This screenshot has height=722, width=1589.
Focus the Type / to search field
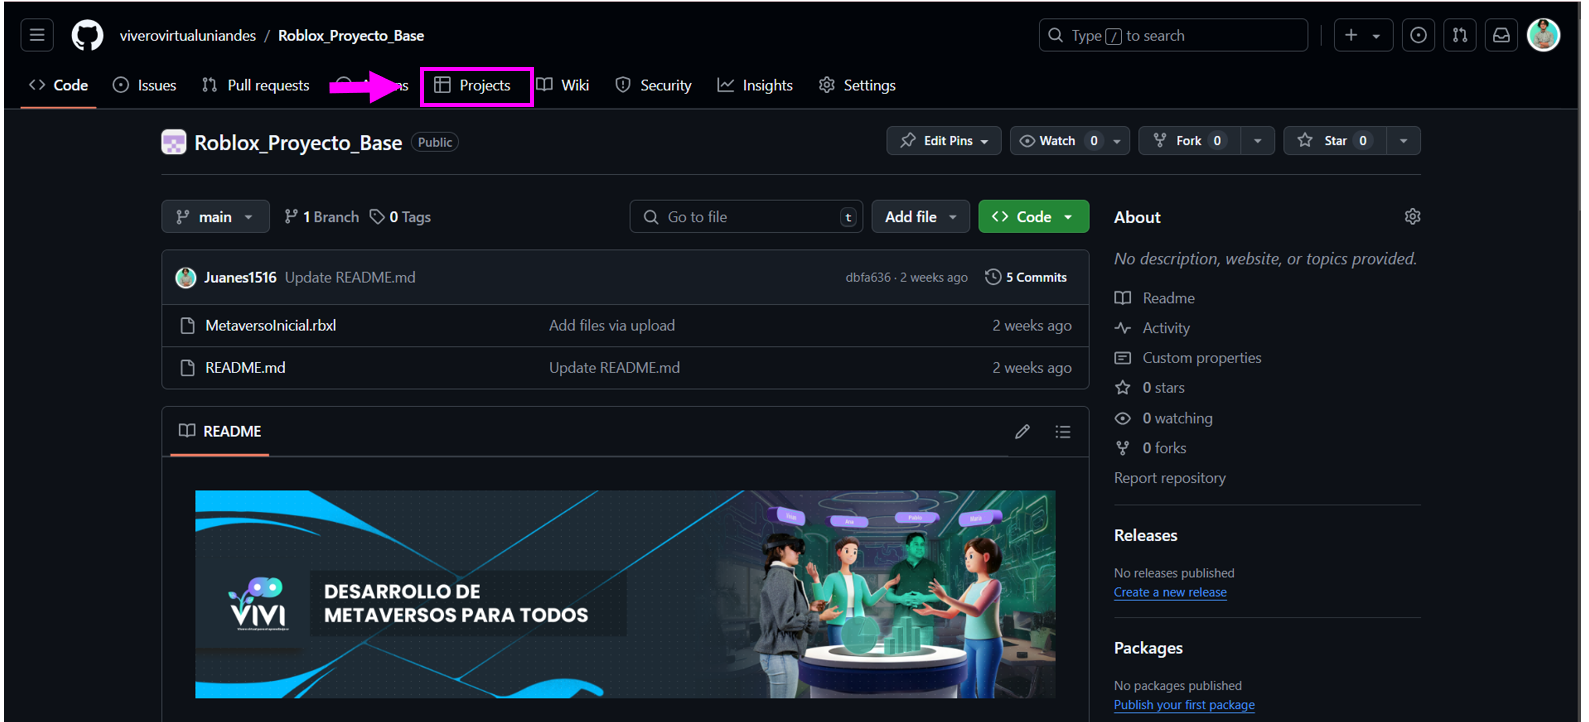1173,35
